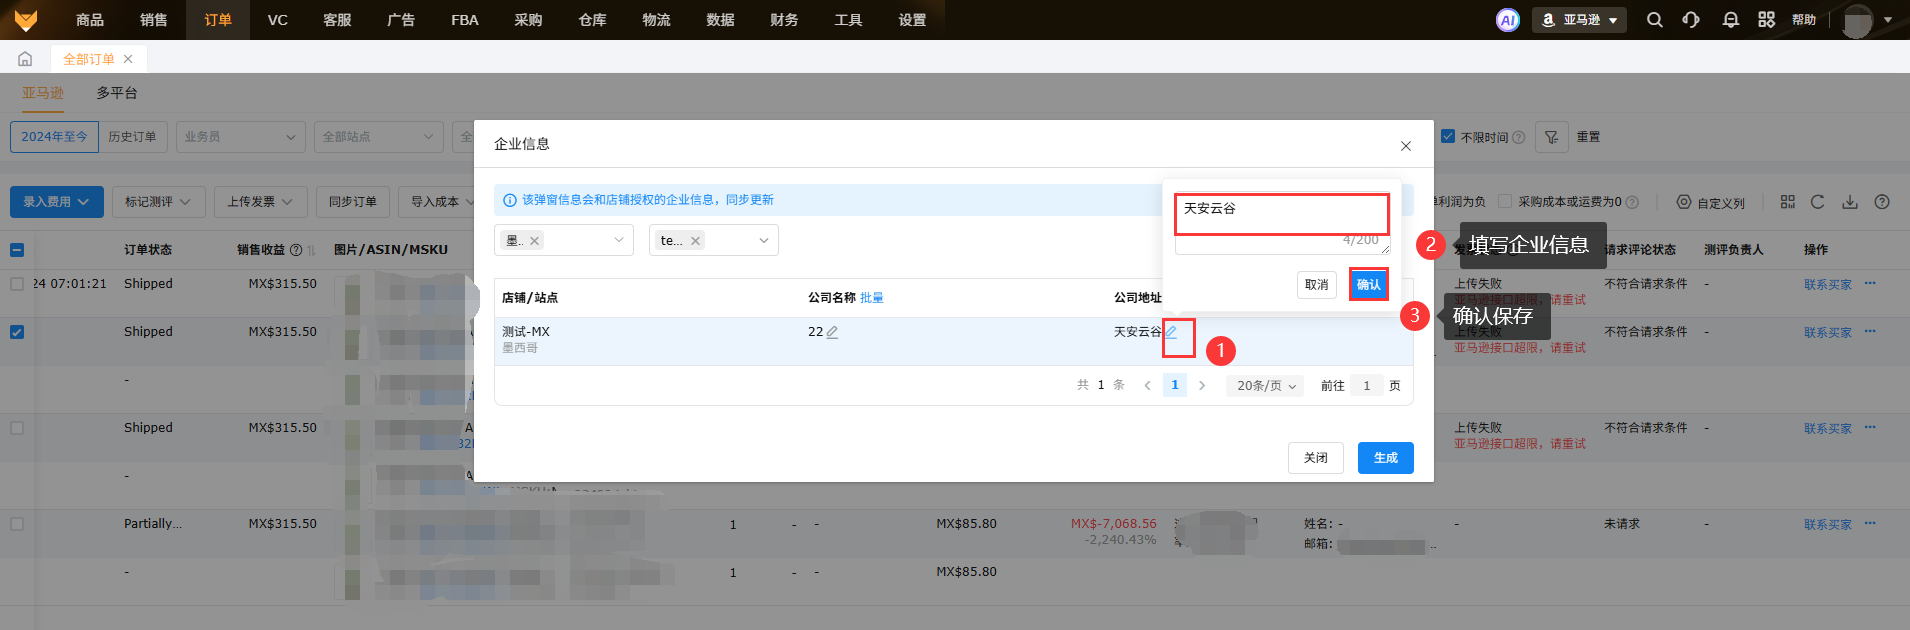Viewport: 1910px width, 630px height.
Task: Open more actions for Partially row
Action: click(1870, 524)
